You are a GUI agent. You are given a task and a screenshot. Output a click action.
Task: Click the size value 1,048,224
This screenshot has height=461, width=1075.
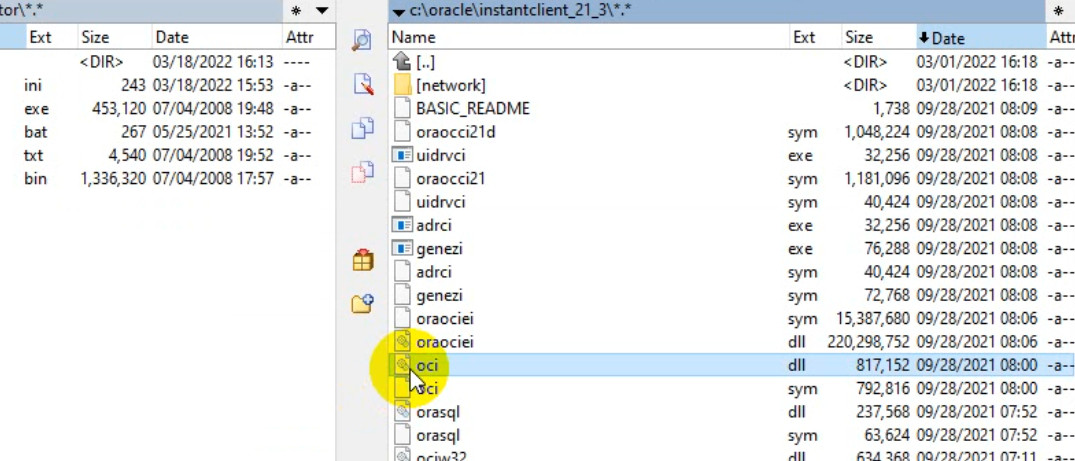point(878,132)
